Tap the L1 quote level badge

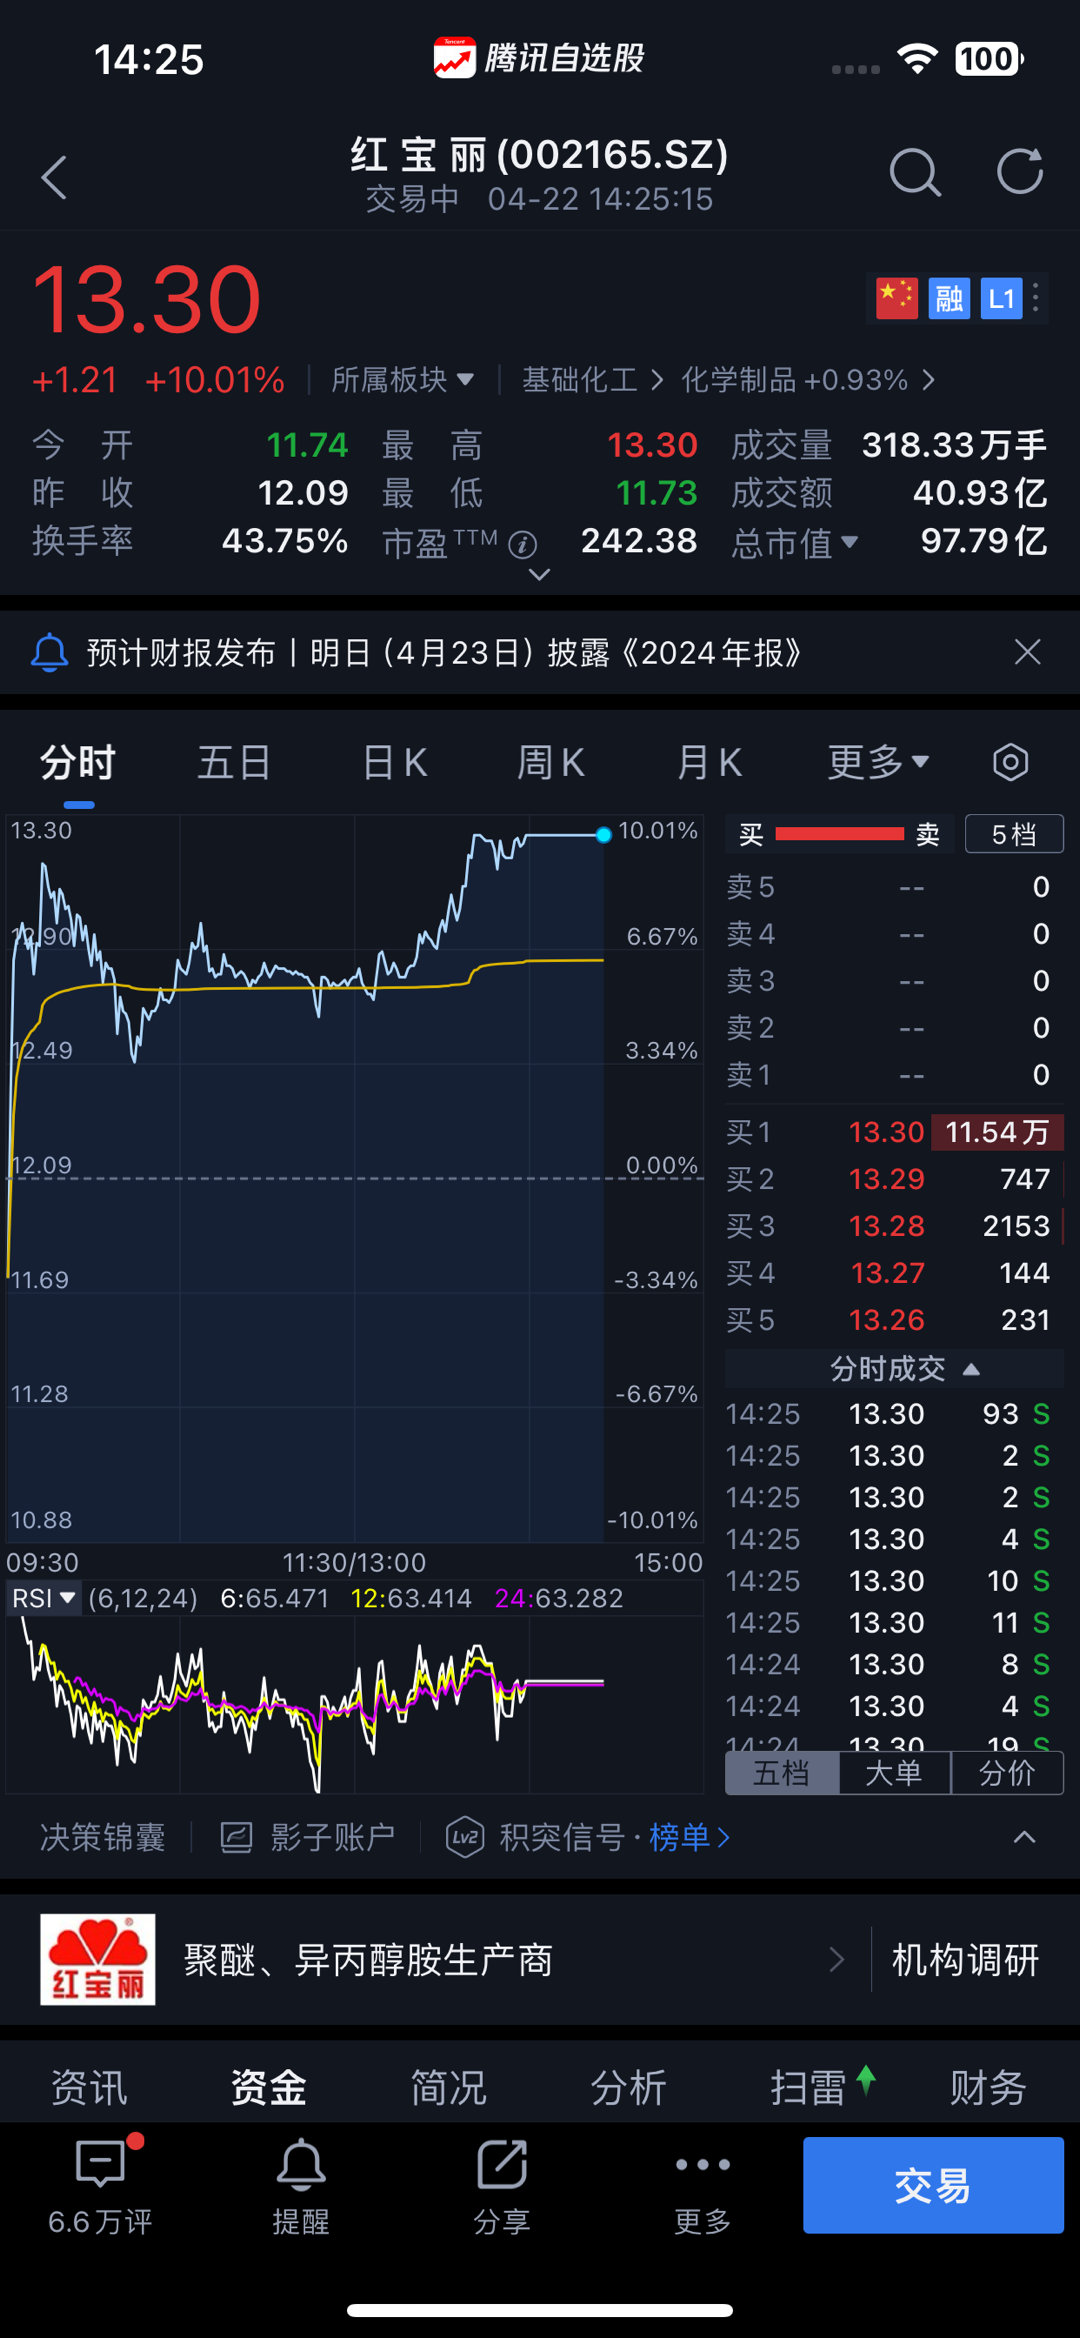point(1001,298)
